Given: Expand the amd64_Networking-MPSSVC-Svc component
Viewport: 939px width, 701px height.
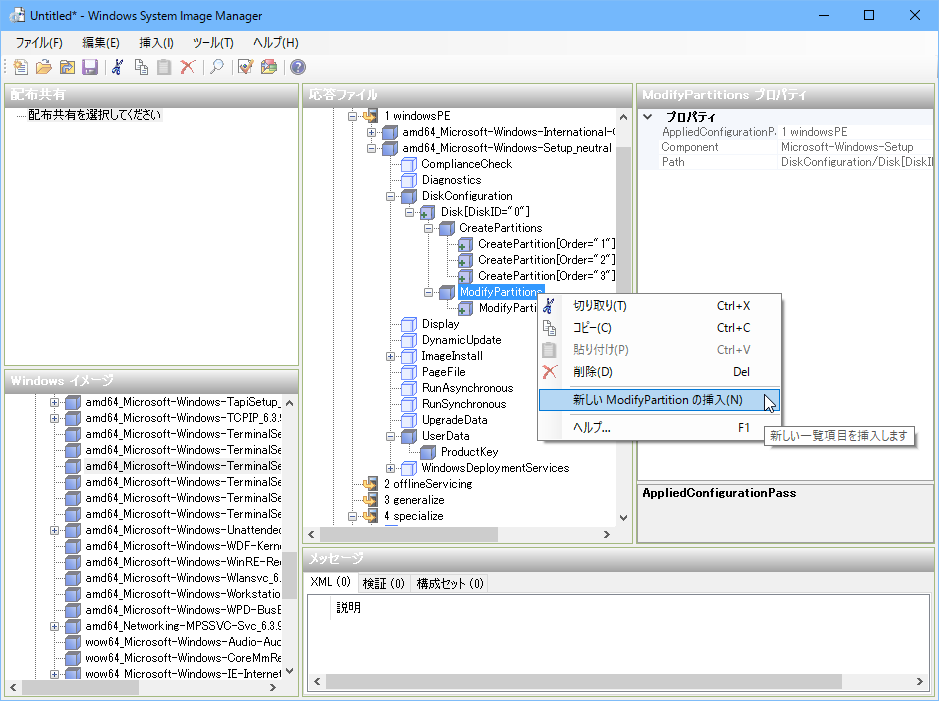Looking at the screenshot, I should [54, 626].
